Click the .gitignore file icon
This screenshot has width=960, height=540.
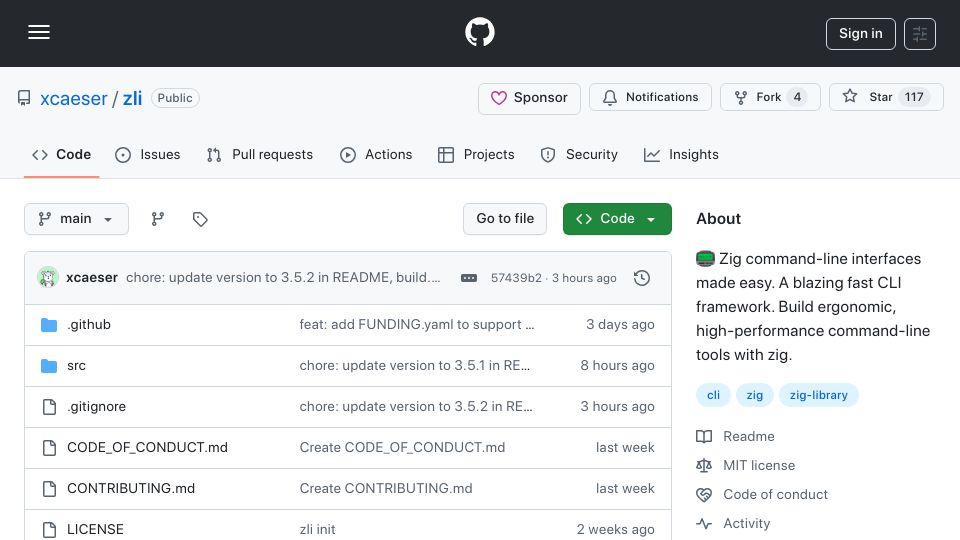[x=49, y=407]
